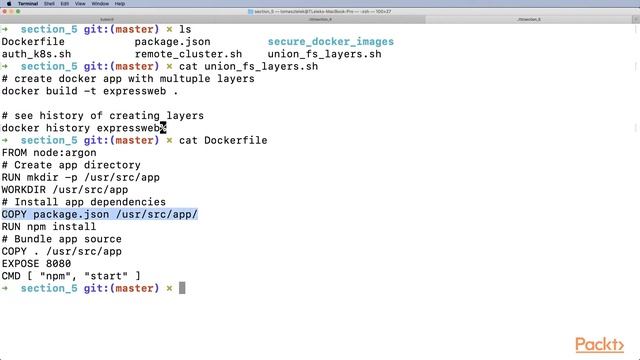Click '# Create app directory' comment
This screenshot has width=640, height=360.
pos(71,165)
